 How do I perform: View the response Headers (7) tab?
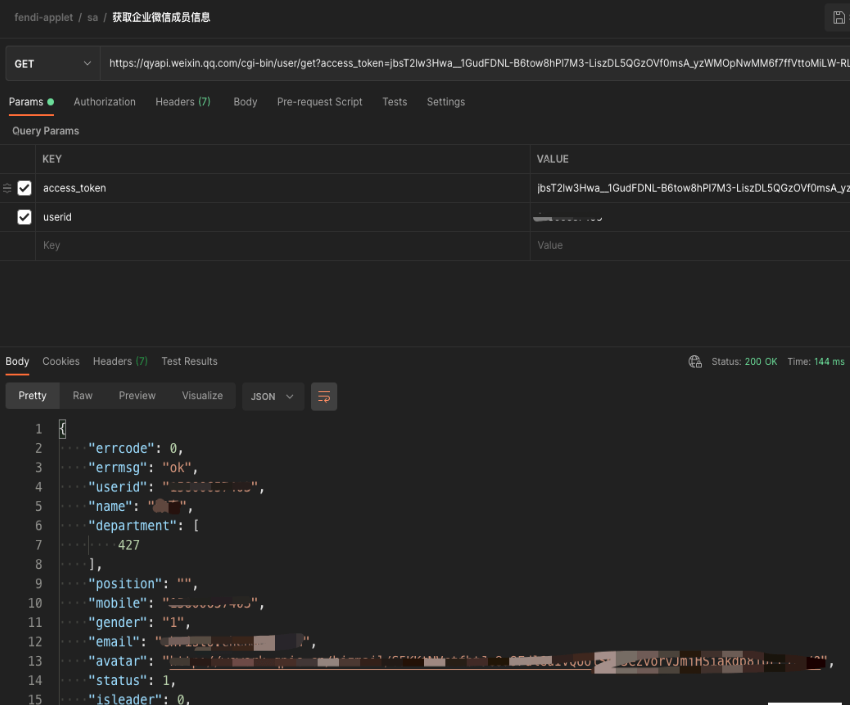(x=120, y=362)
